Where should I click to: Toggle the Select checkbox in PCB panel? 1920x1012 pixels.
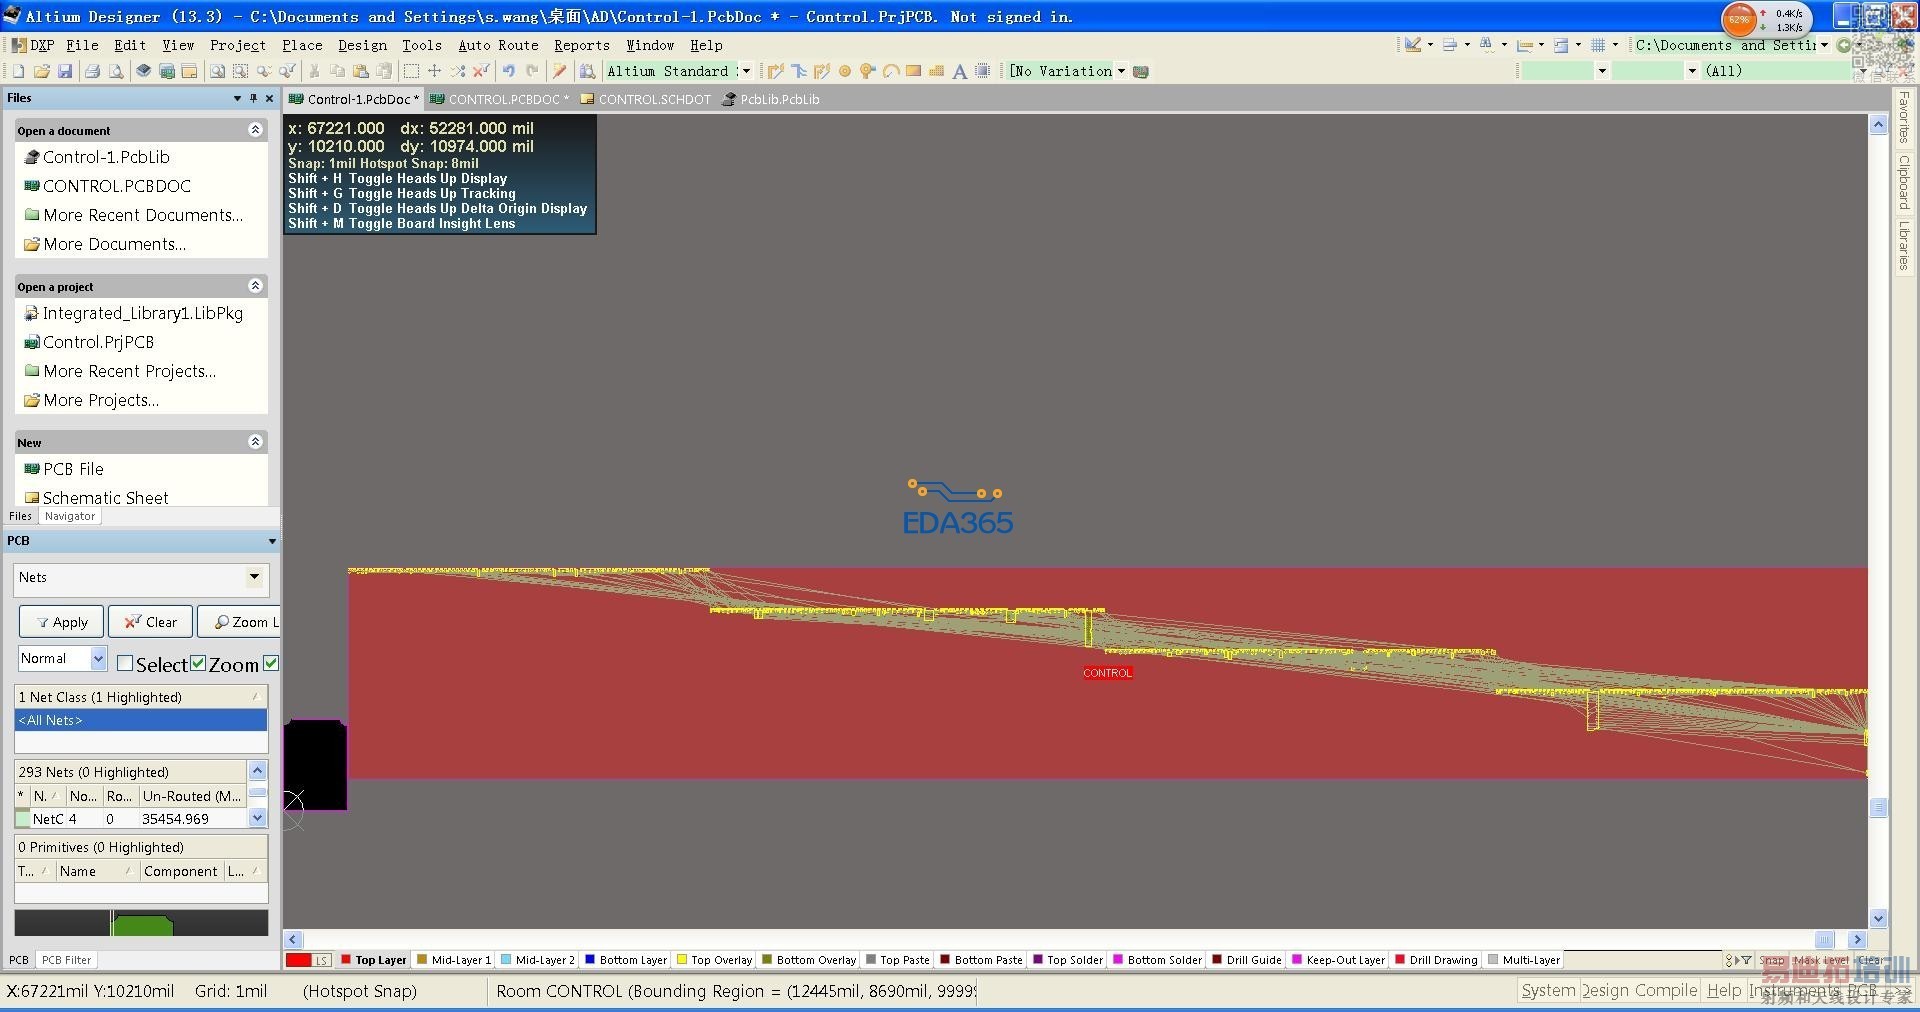click(125, 664)
